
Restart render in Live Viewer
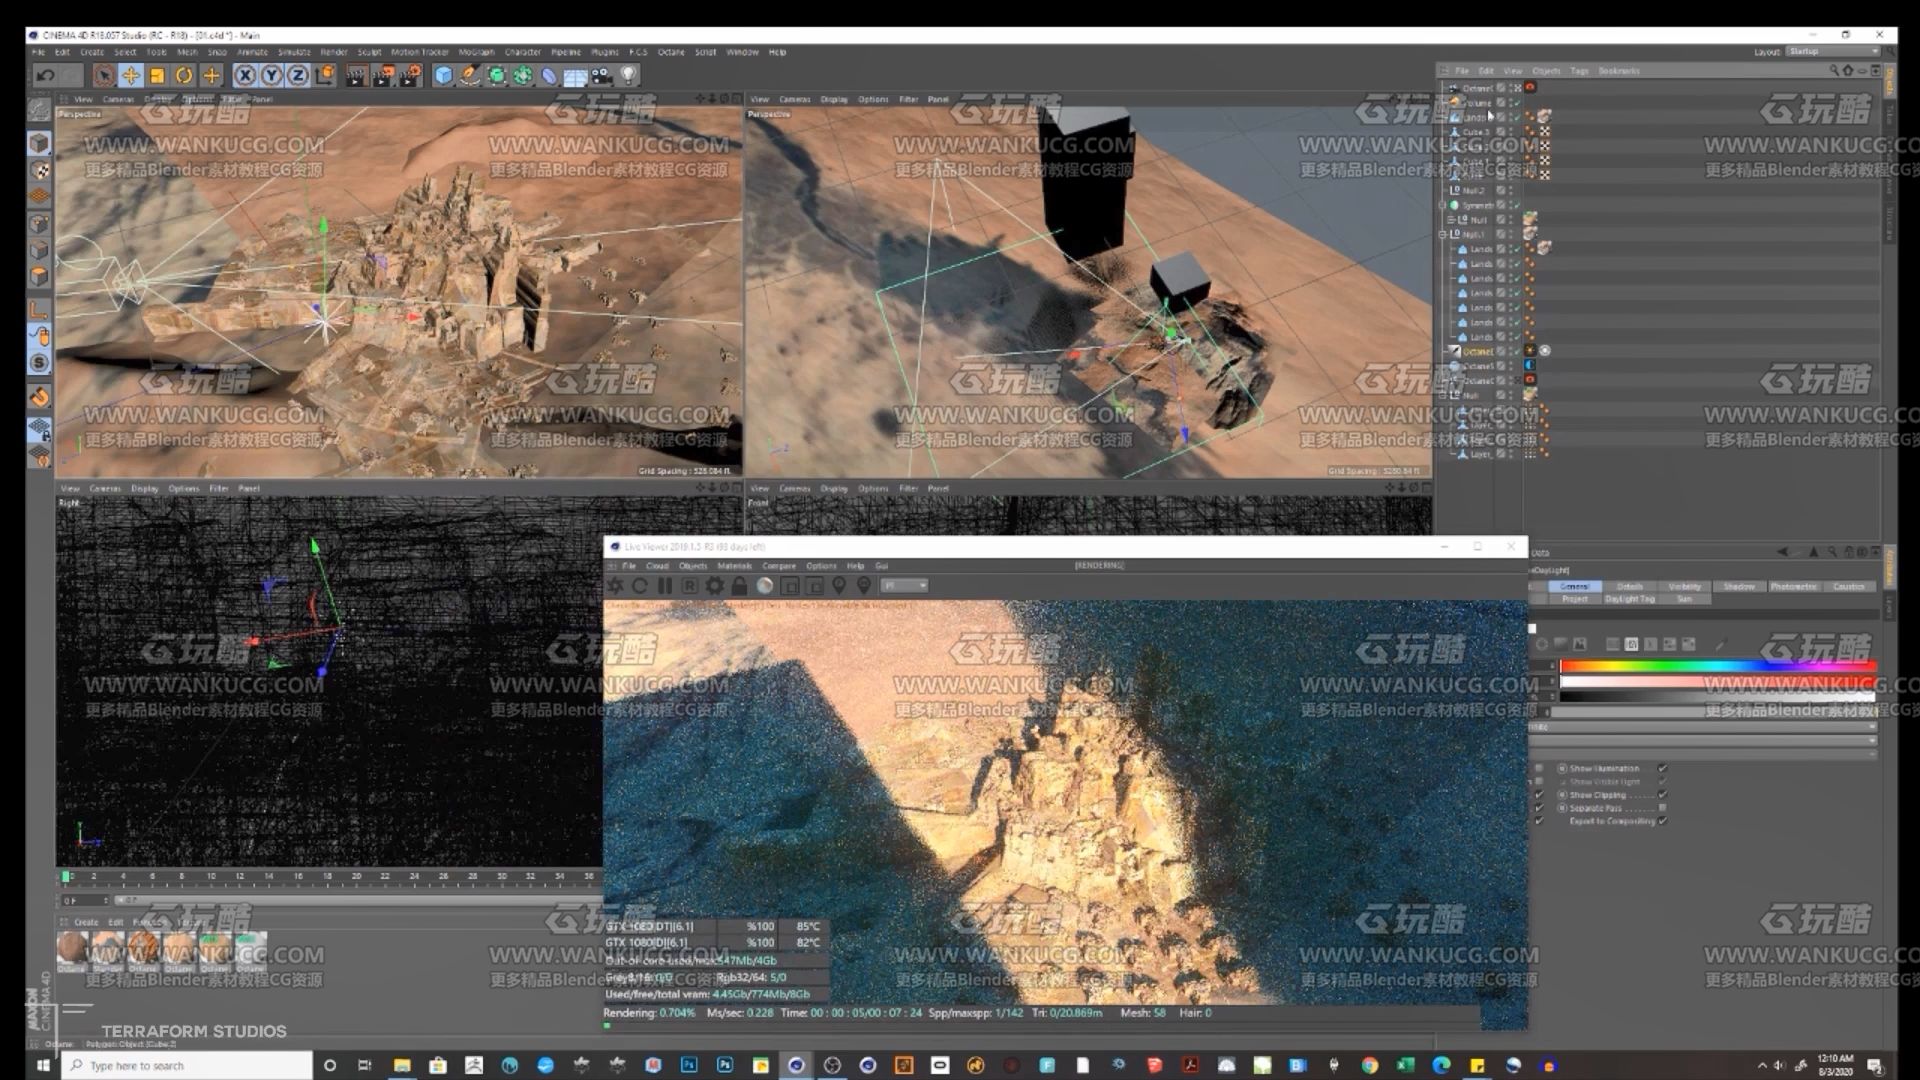click(x=640, y=586)
